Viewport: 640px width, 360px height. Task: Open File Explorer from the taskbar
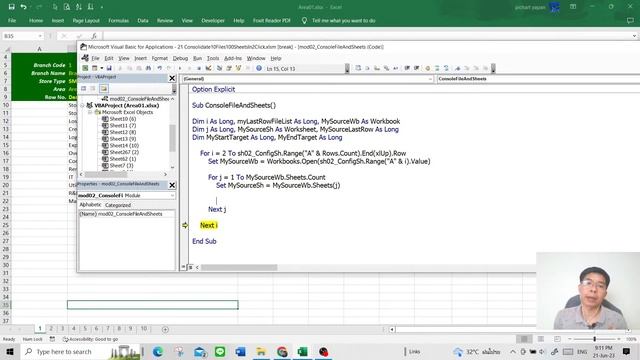pos(261,351)
